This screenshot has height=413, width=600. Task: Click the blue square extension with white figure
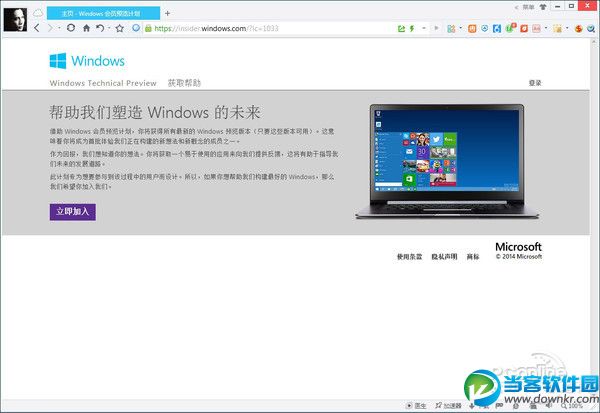[497, 29]
